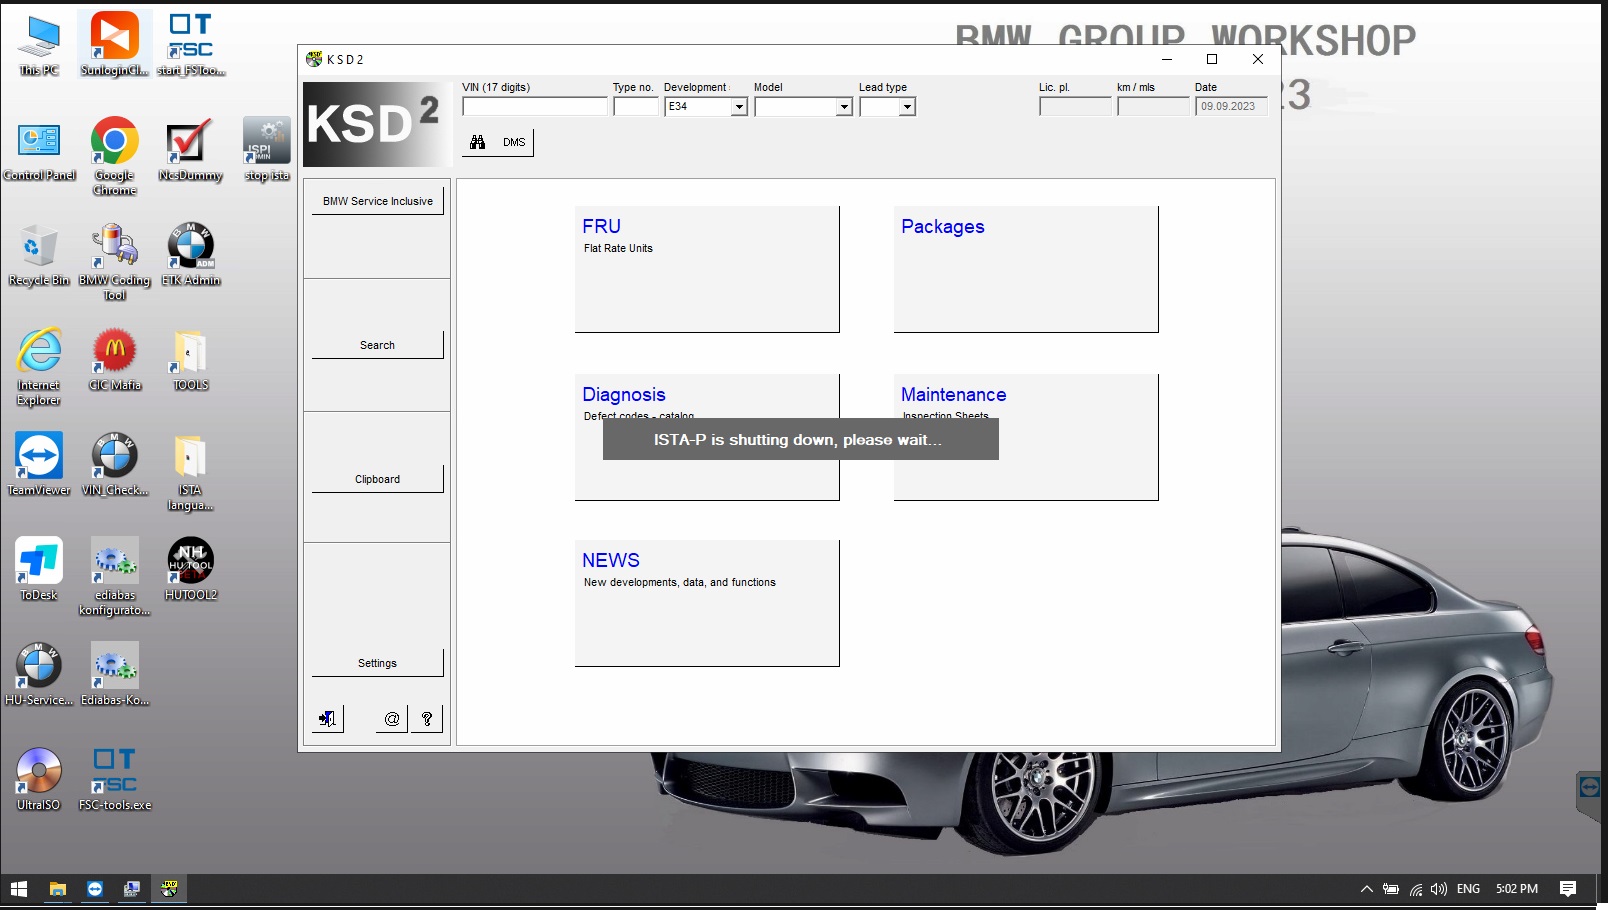Open NcsDummy desktop shortcut

click(x=191, y=150)
